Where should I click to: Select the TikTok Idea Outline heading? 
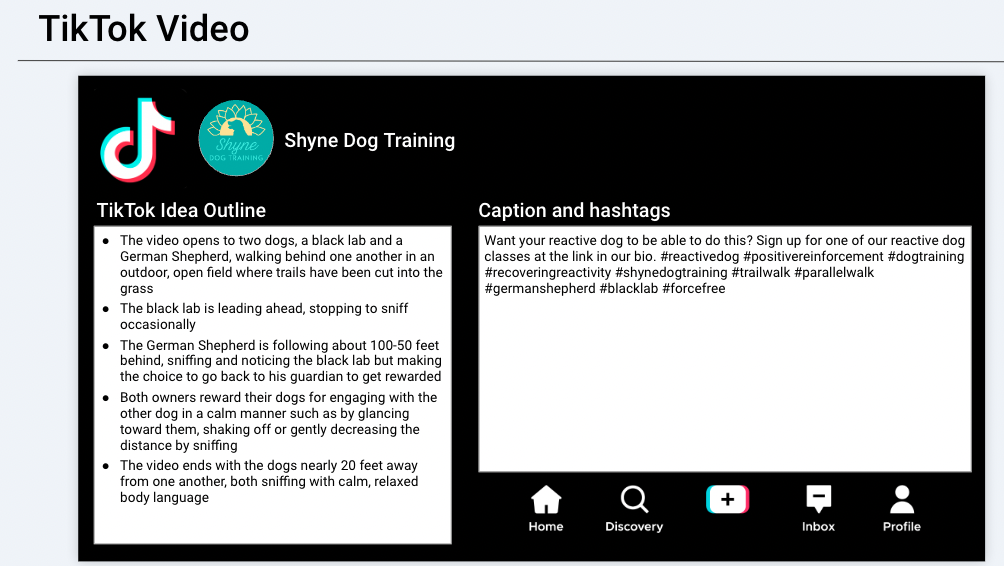181,210
